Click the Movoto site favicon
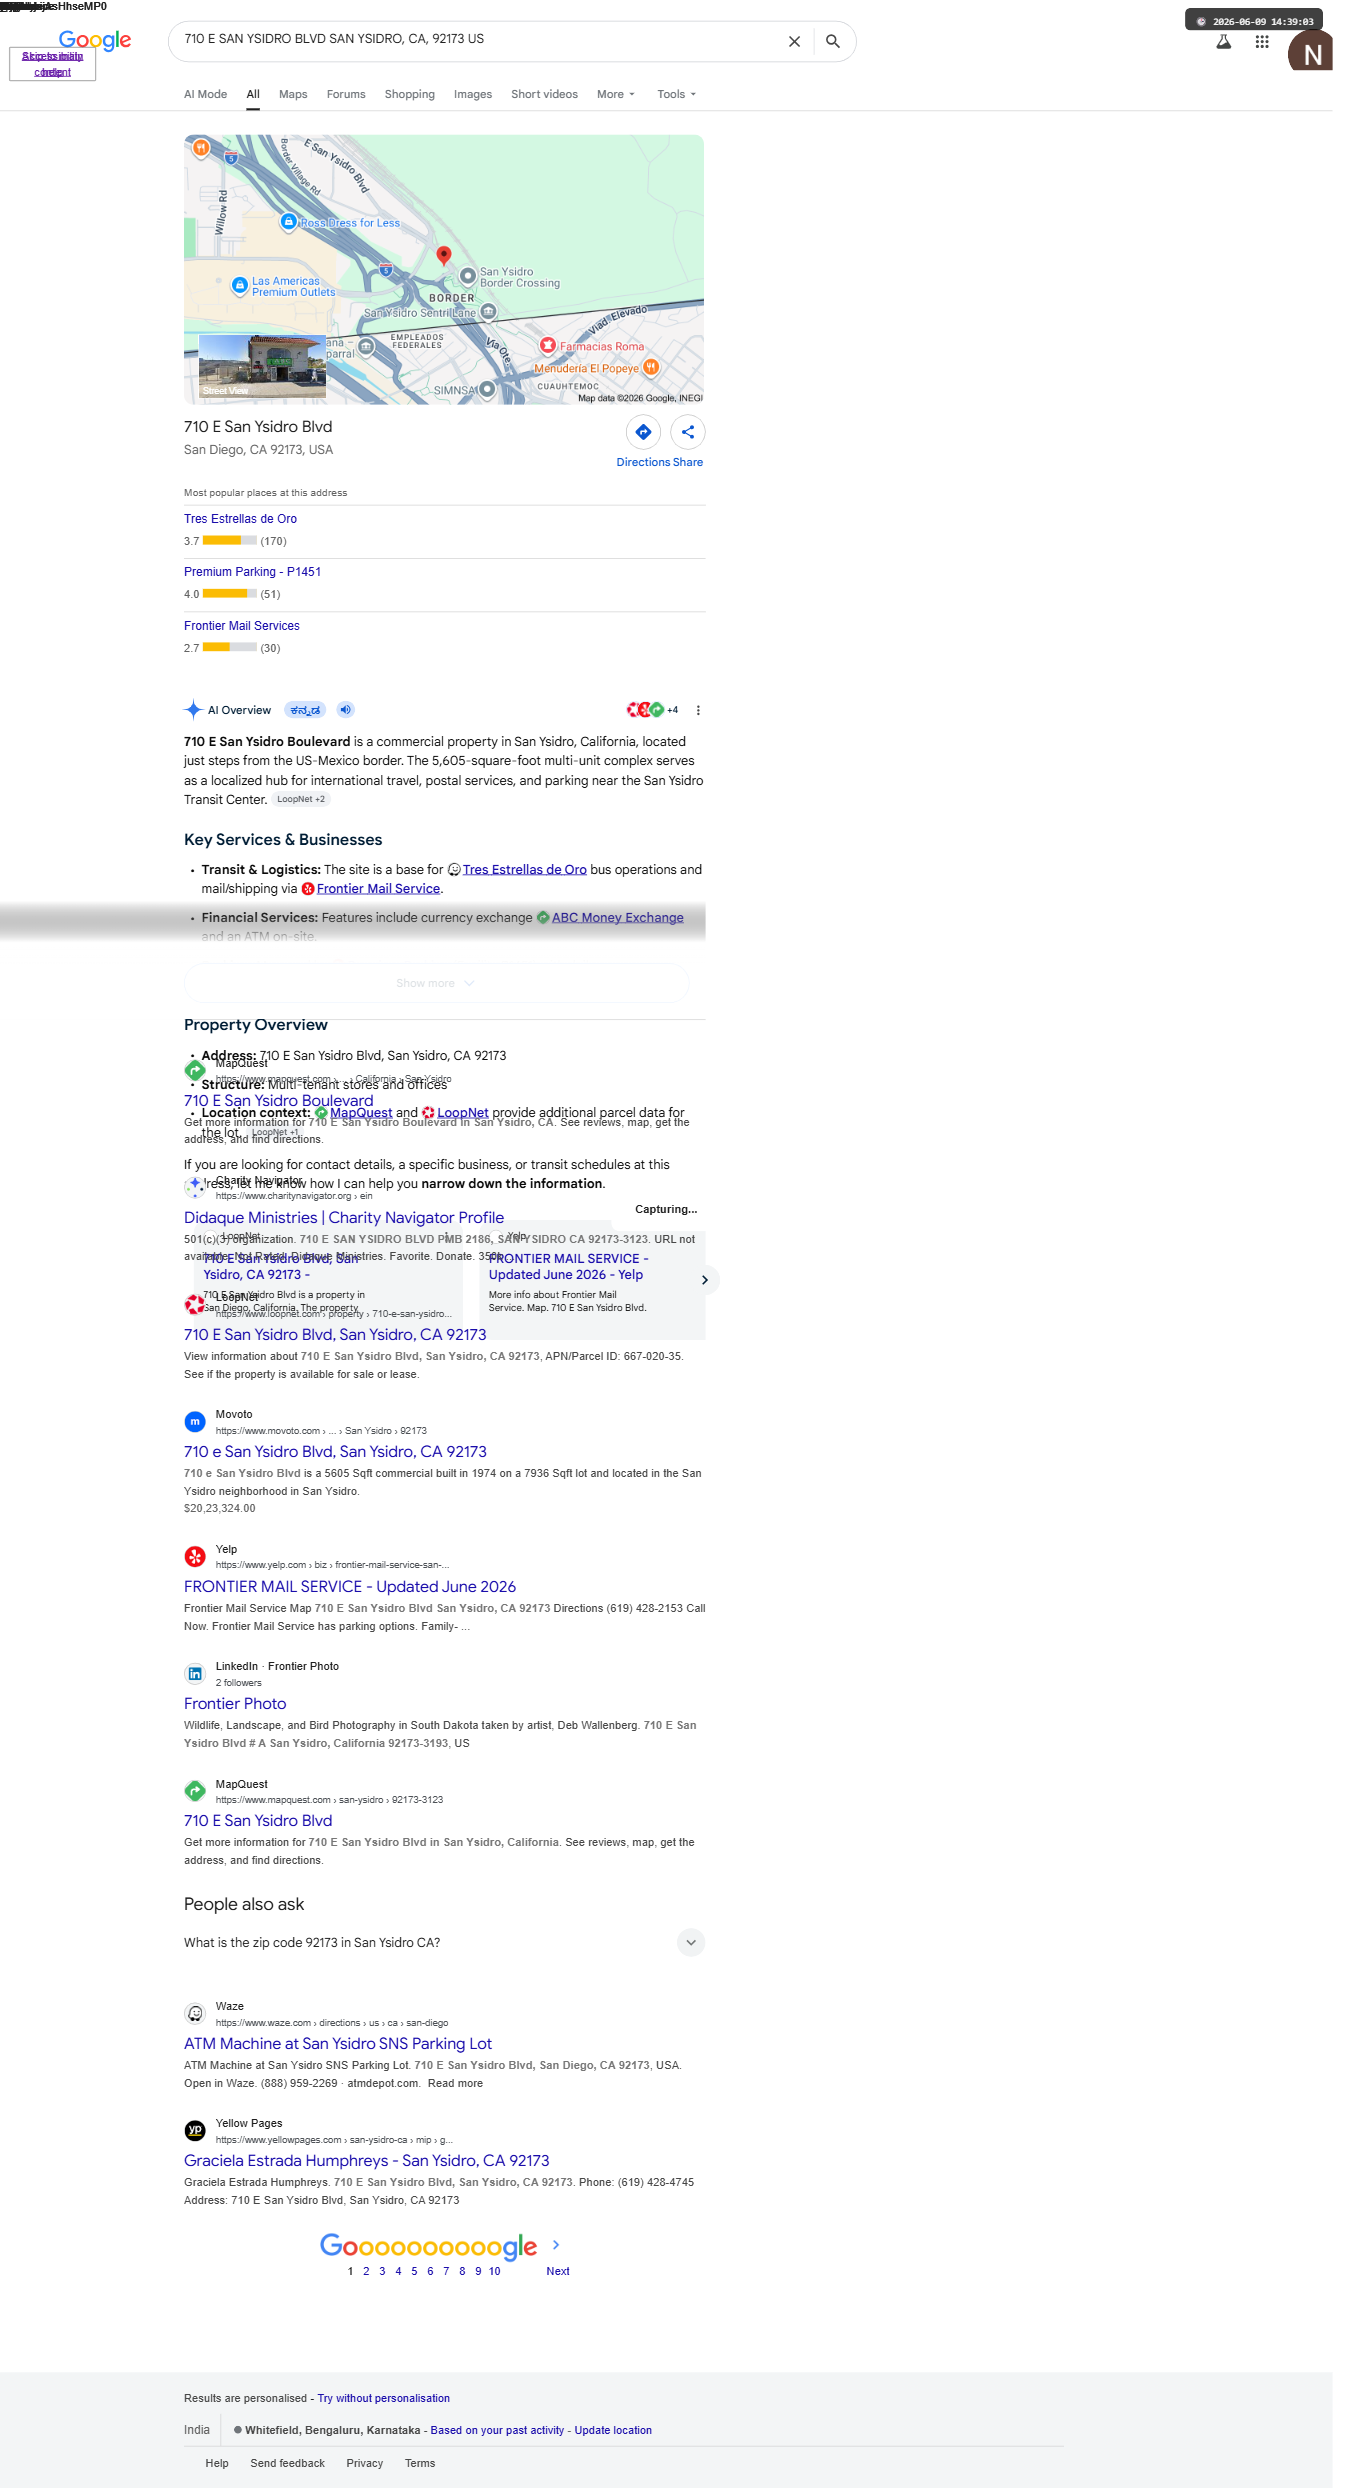The image size is (1348, 2488). pyautogui.click(x=195, y=1421)
